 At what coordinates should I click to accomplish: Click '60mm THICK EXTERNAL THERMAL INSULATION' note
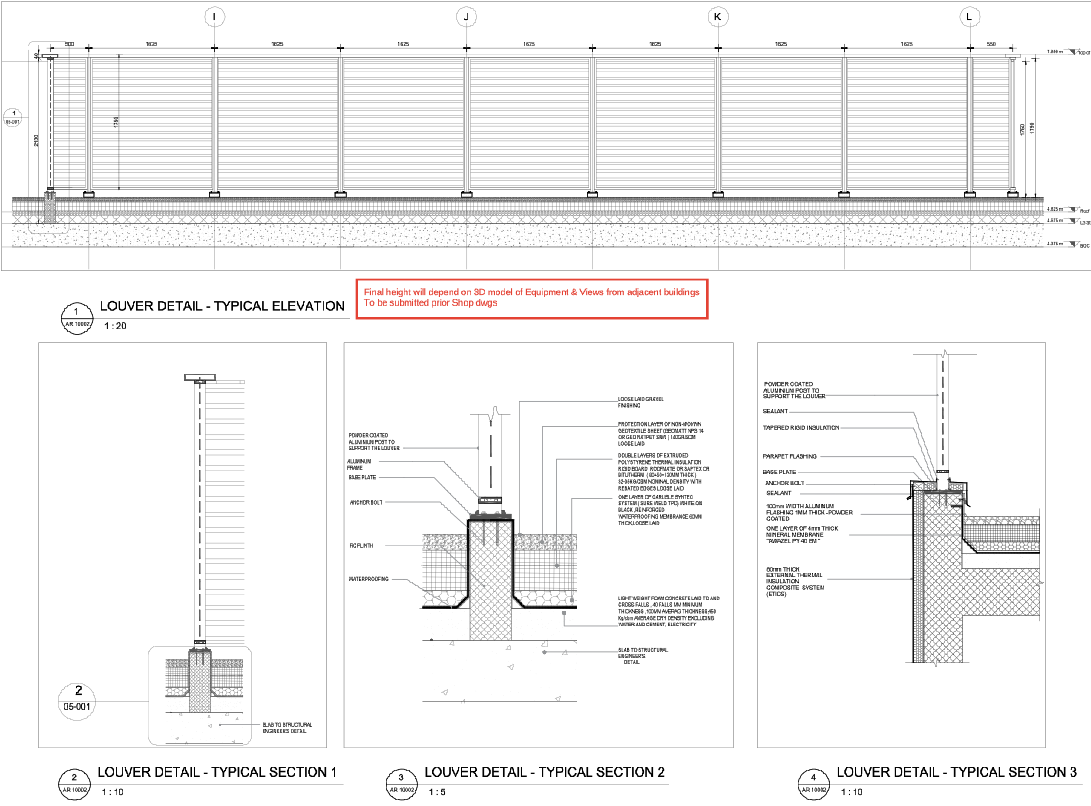(x=795, y=581)
